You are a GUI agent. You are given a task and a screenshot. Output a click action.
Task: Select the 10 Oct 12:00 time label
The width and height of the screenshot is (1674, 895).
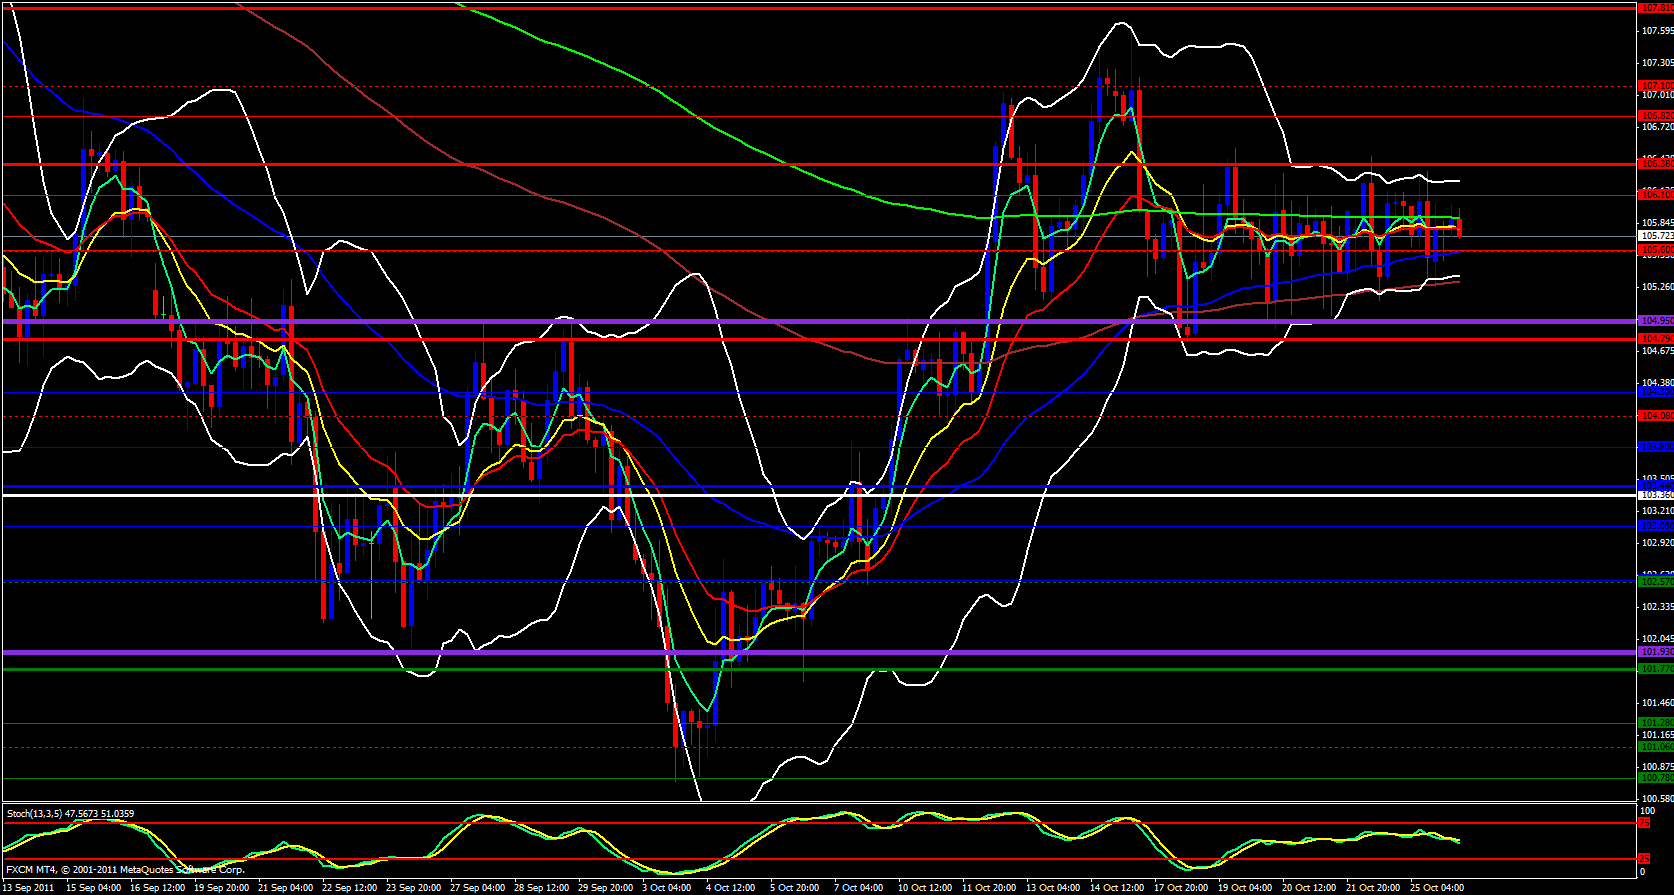(x=923, y=887)
